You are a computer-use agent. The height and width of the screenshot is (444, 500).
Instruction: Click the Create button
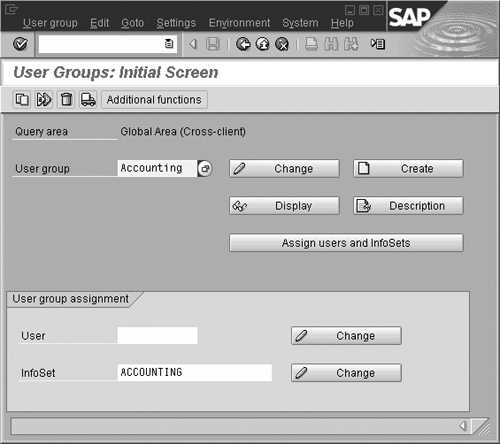(408, 168)
